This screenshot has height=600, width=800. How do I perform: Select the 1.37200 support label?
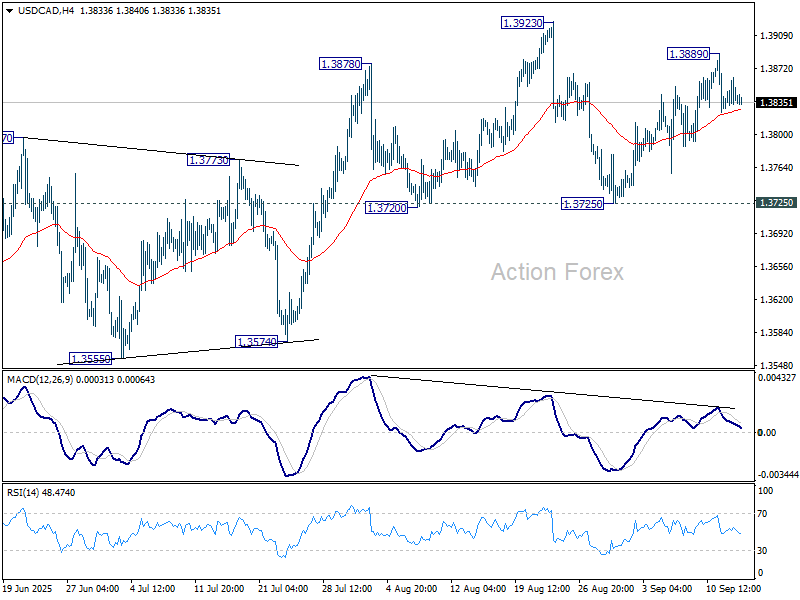[x=387, y=208]
